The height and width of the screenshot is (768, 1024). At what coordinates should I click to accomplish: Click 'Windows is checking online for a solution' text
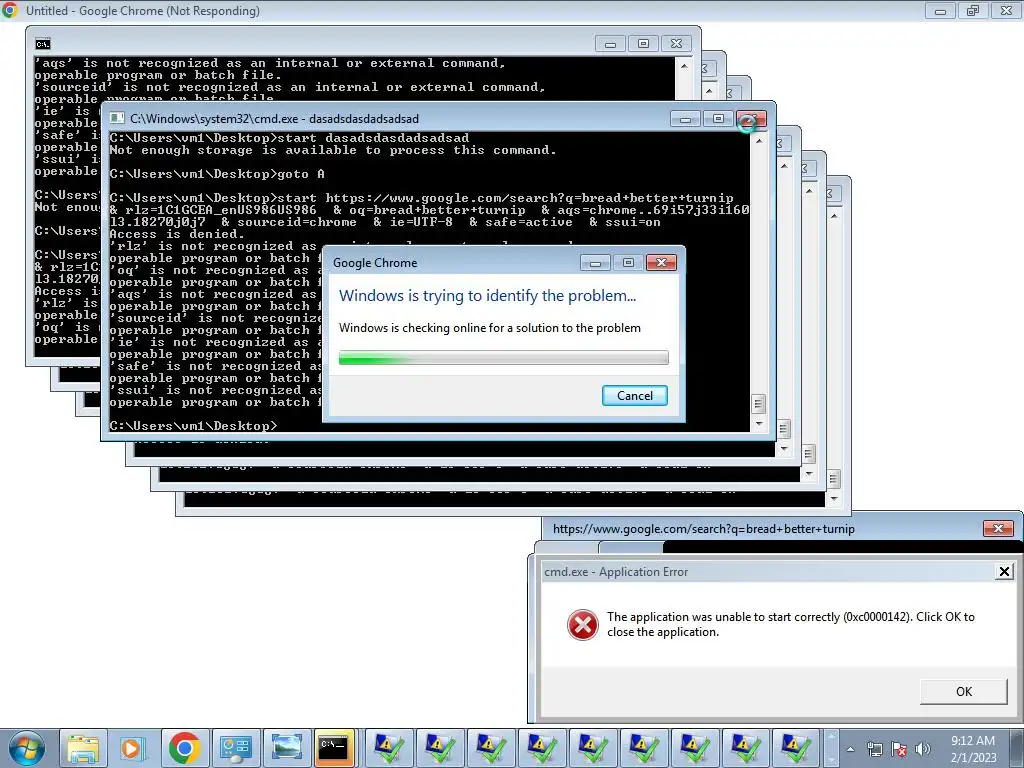tap(490, 328)
